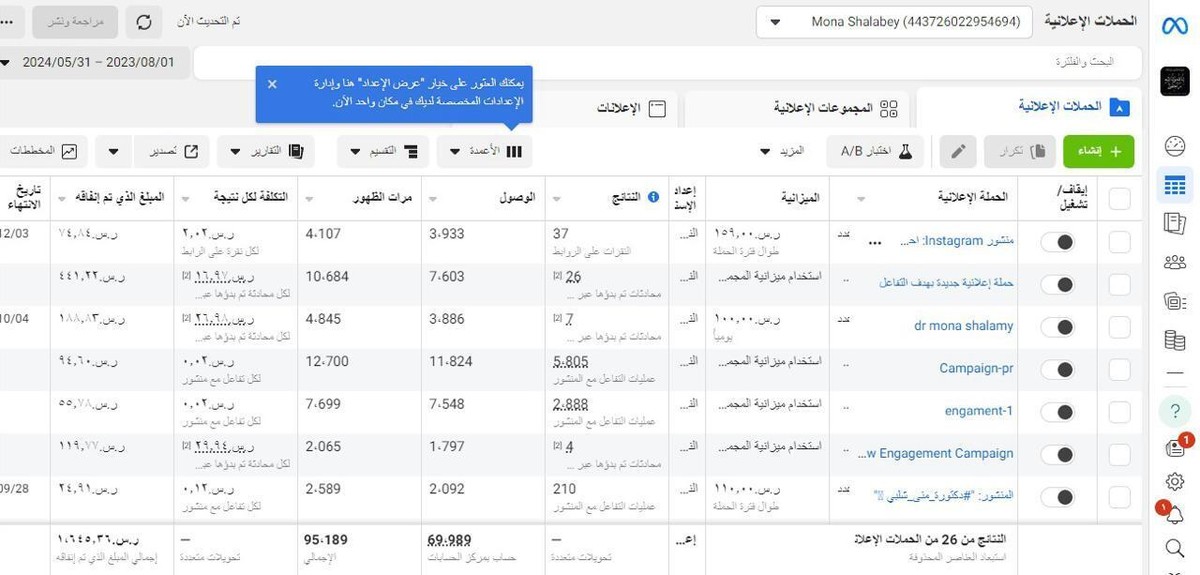Viewport: 1200px width, 575px height.
Task: Click the تصدير export button
Action: click(170, 151)
